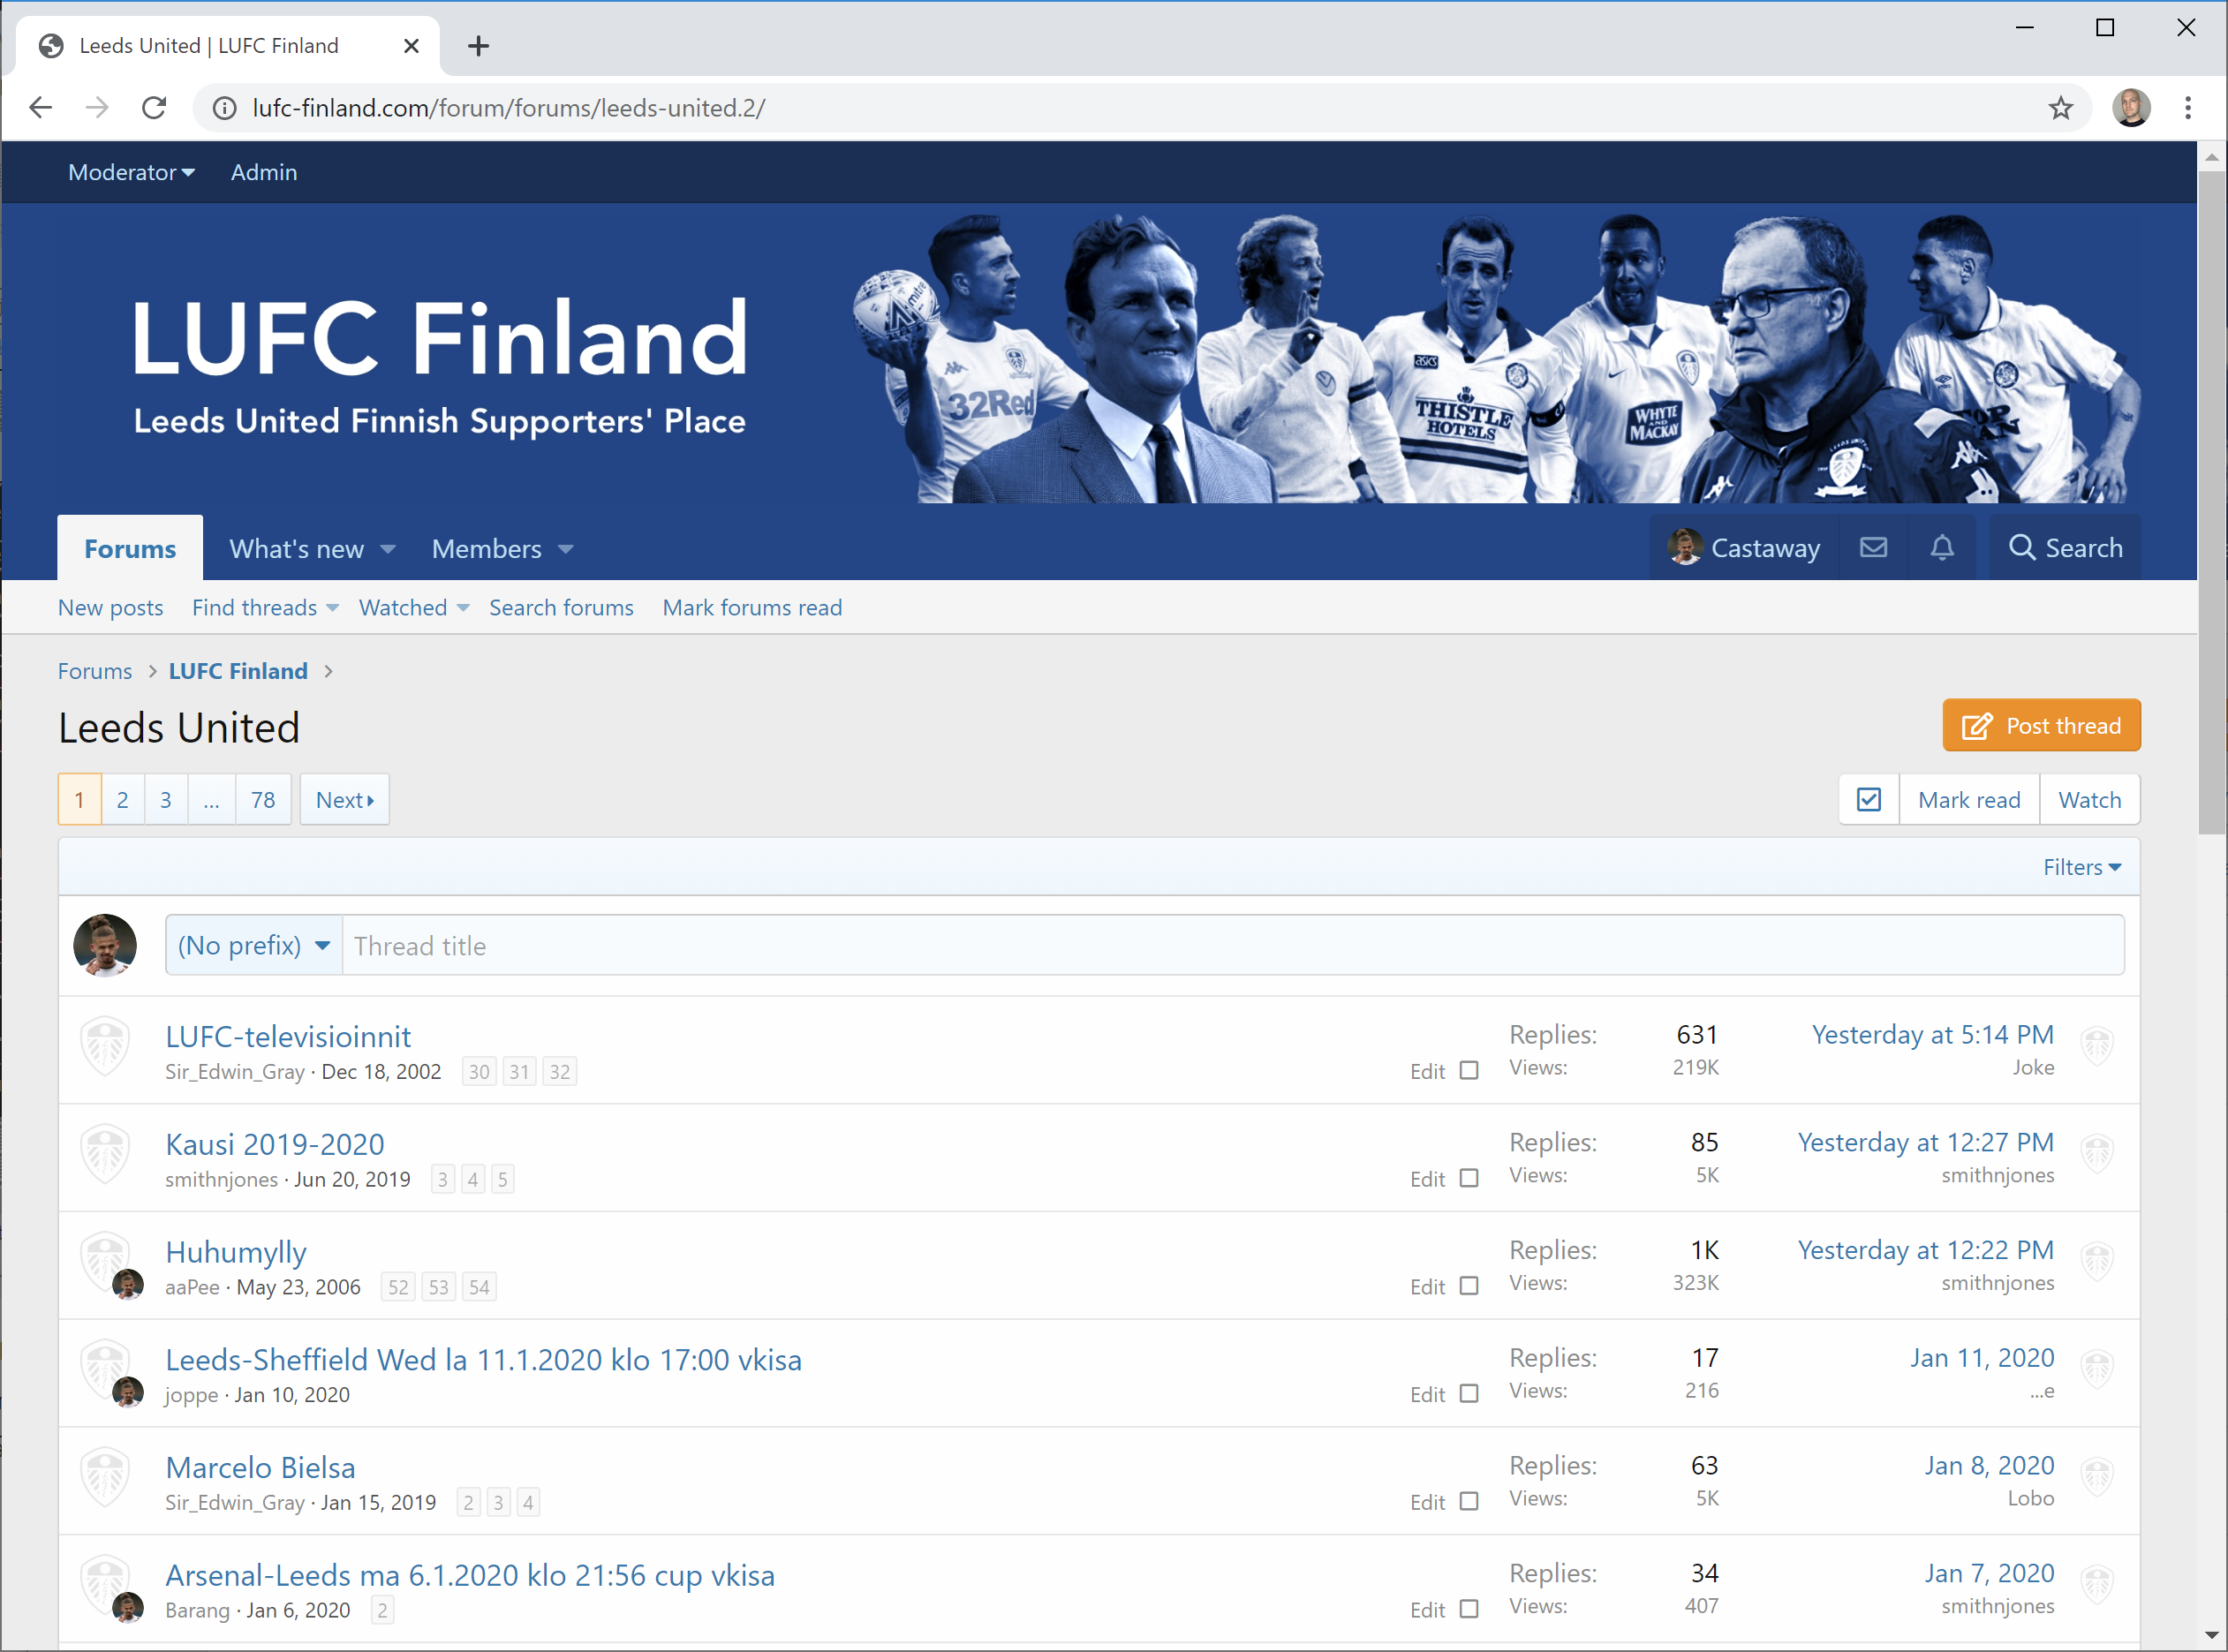Screen dimensions: 2228x1652
Task: Toggle the select-all threads checkbox
Action: tap(1868, 799)
